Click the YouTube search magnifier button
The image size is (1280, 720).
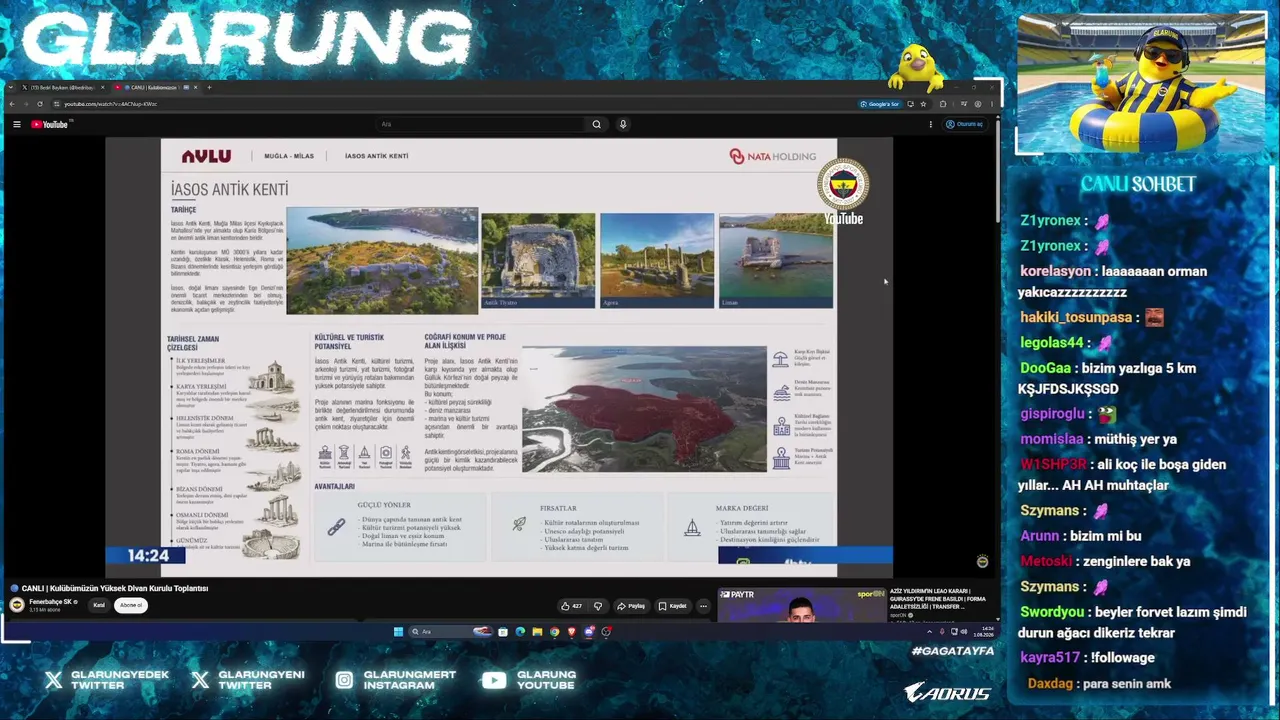597,124
